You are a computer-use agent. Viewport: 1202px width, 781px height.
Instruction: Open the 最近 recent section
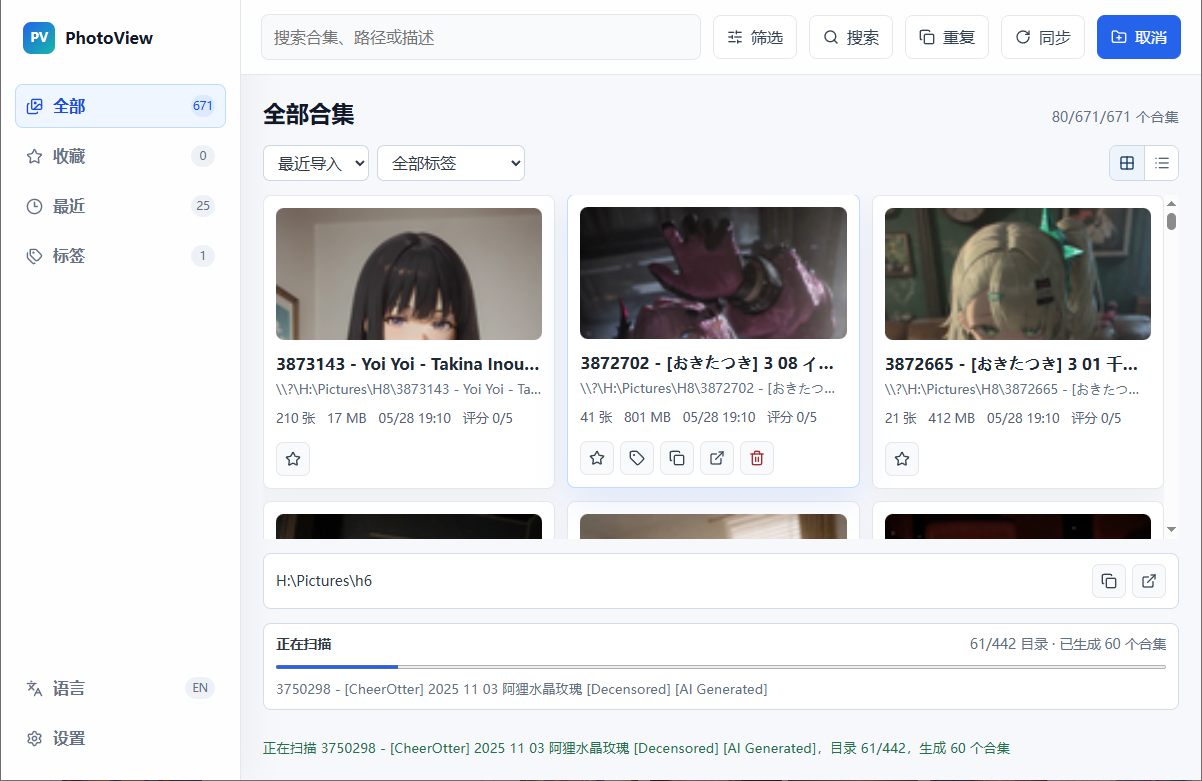click(120, 206)
